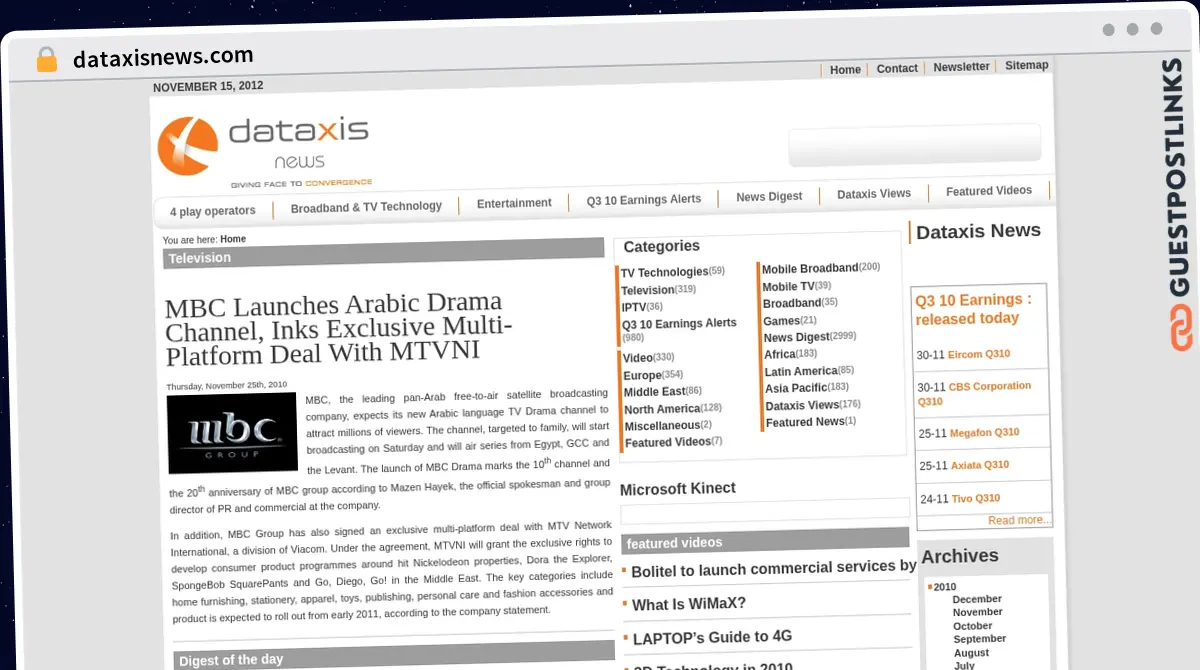Open the Sitemap link
The height and width of the screenshot is (670, 1200).
tap(1027, 65)
